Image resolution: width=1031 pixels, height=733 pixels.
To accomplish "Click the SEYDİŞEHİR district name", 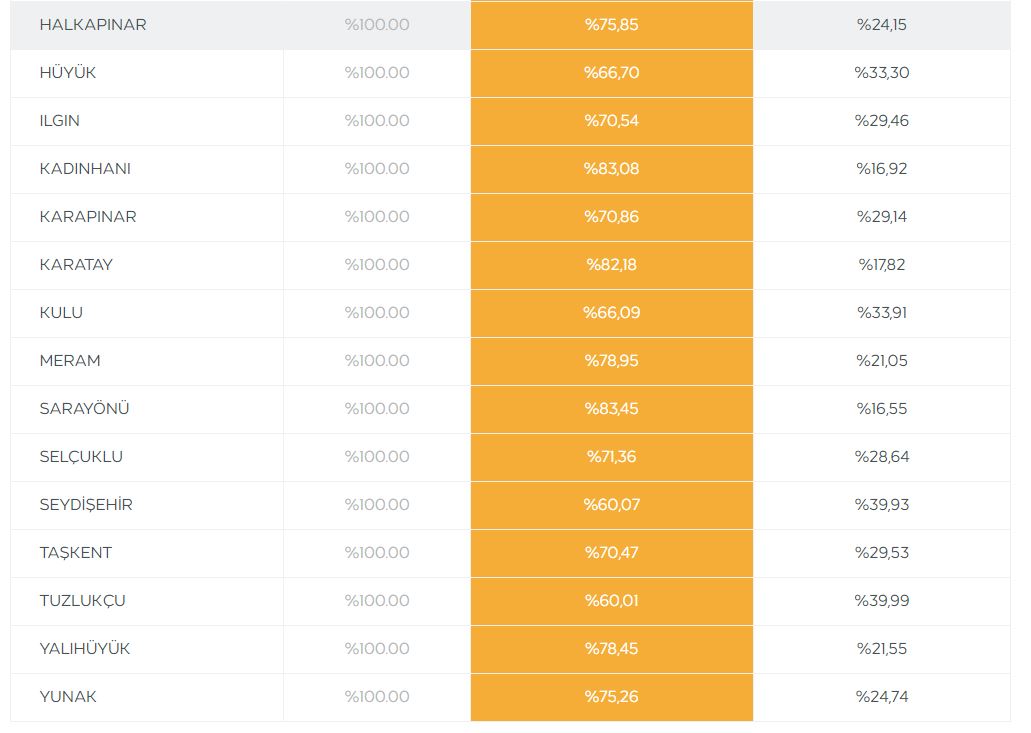I will pyautogui.click(x=86, y=505).
